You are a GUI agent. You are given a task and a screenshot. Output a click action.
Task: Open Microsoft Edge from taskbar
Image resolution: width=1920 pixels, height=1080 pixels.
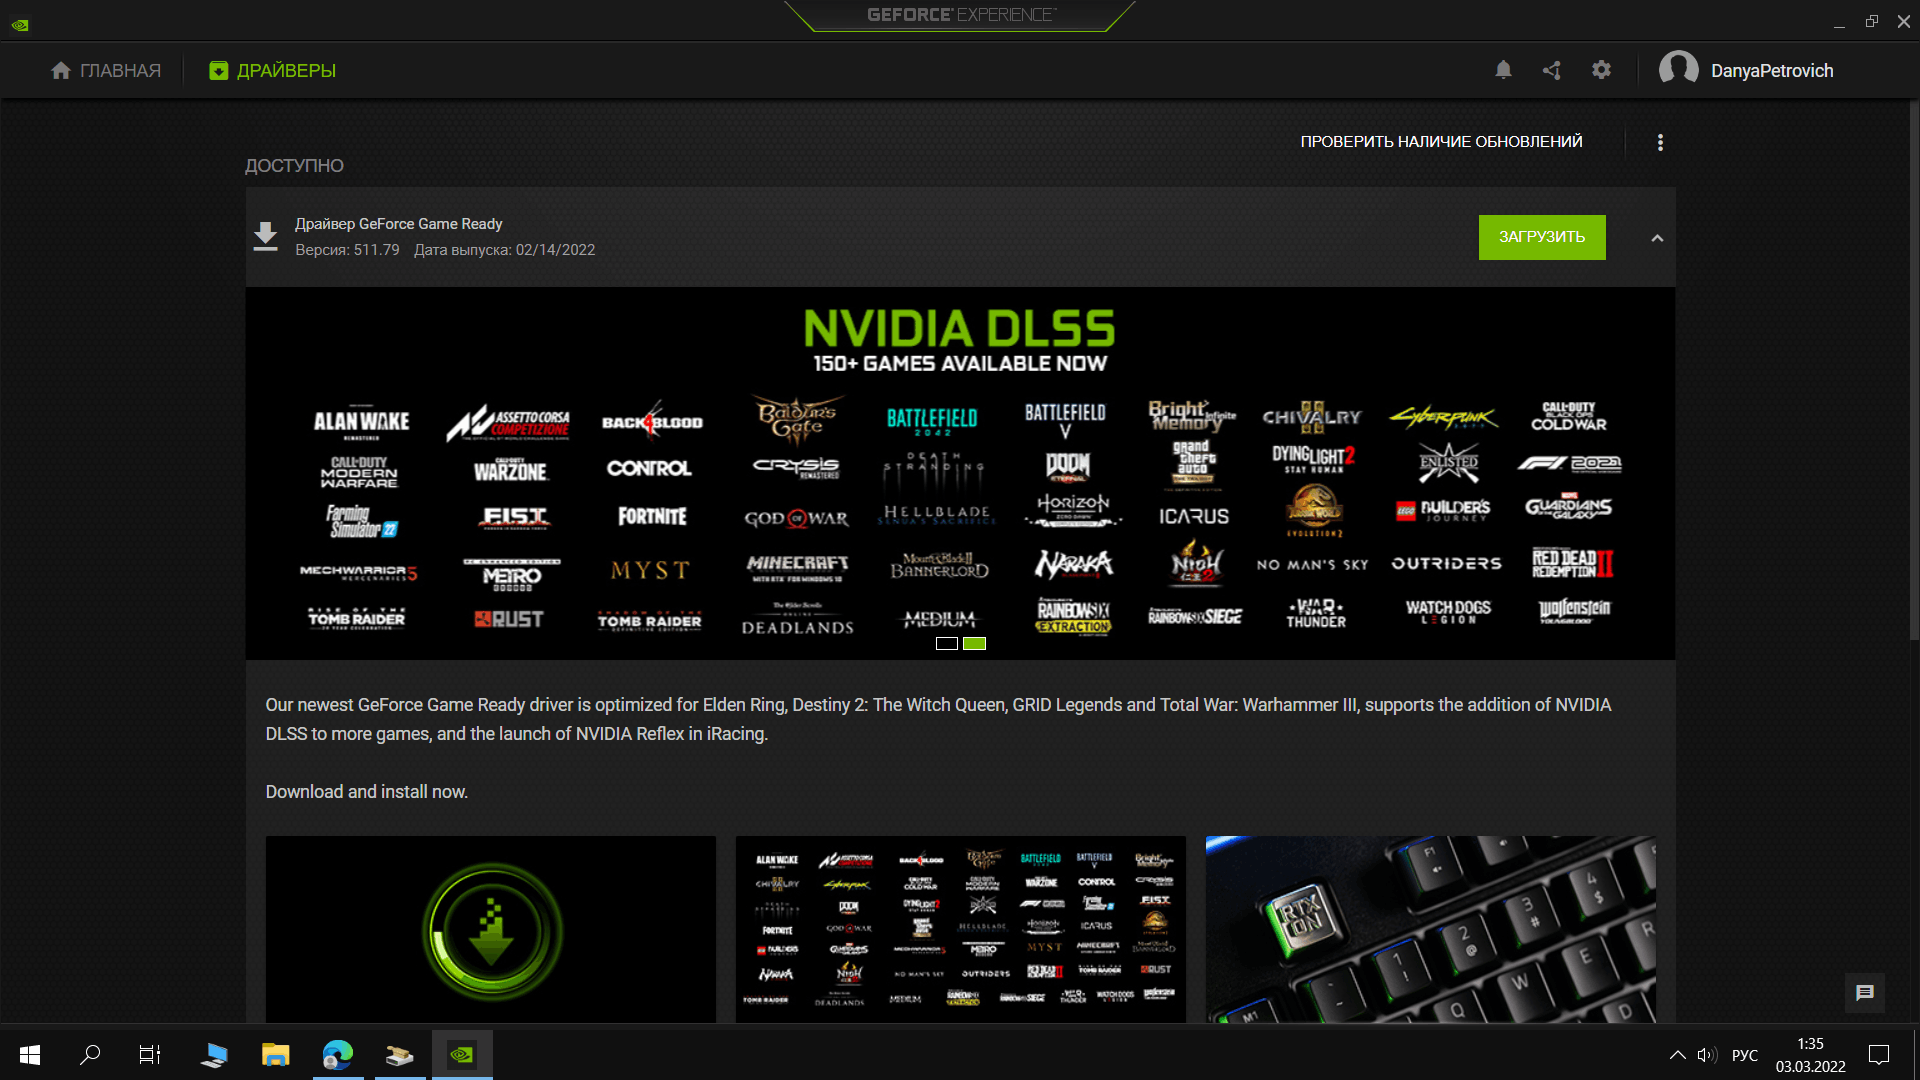click(x=338, y=1054)
